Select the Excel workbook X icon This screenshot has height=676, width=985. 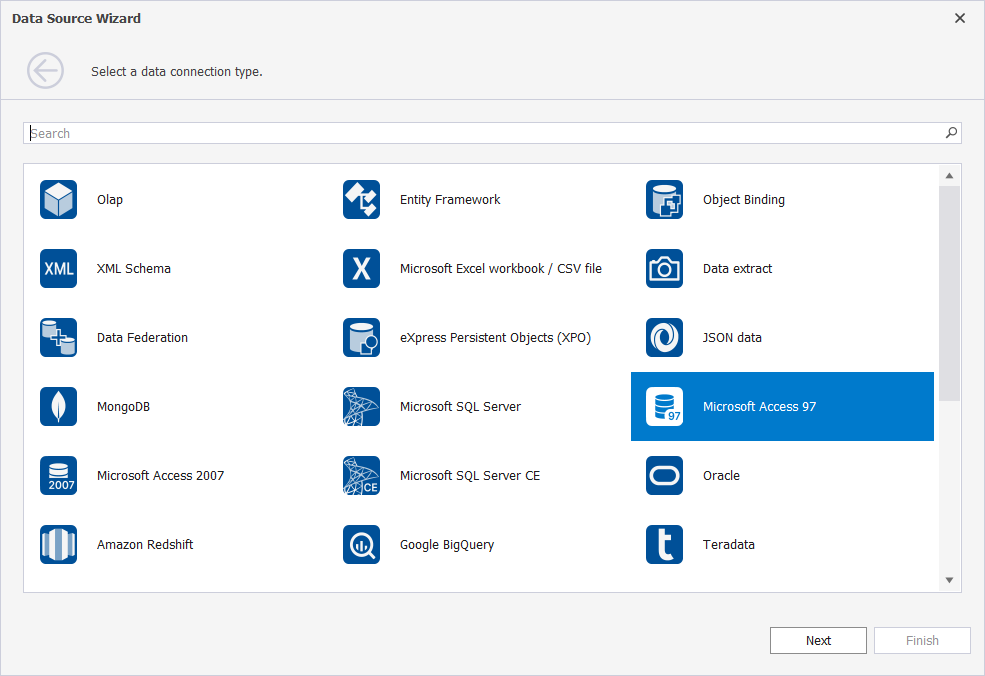(x=361, y=268)
